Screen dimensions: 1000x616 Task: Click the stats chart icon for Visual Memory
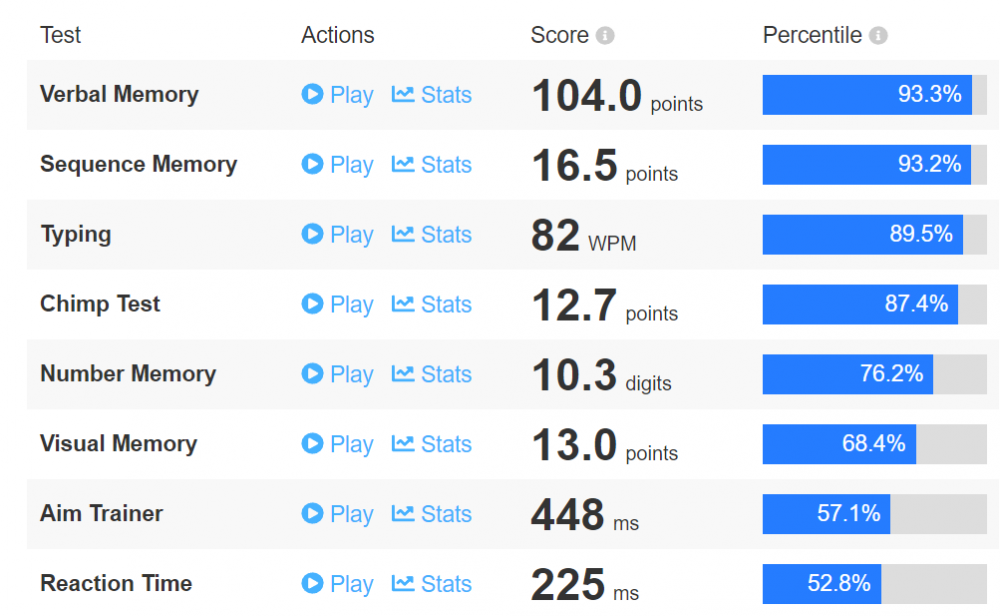pyautogui.click(x=402, y=444)
